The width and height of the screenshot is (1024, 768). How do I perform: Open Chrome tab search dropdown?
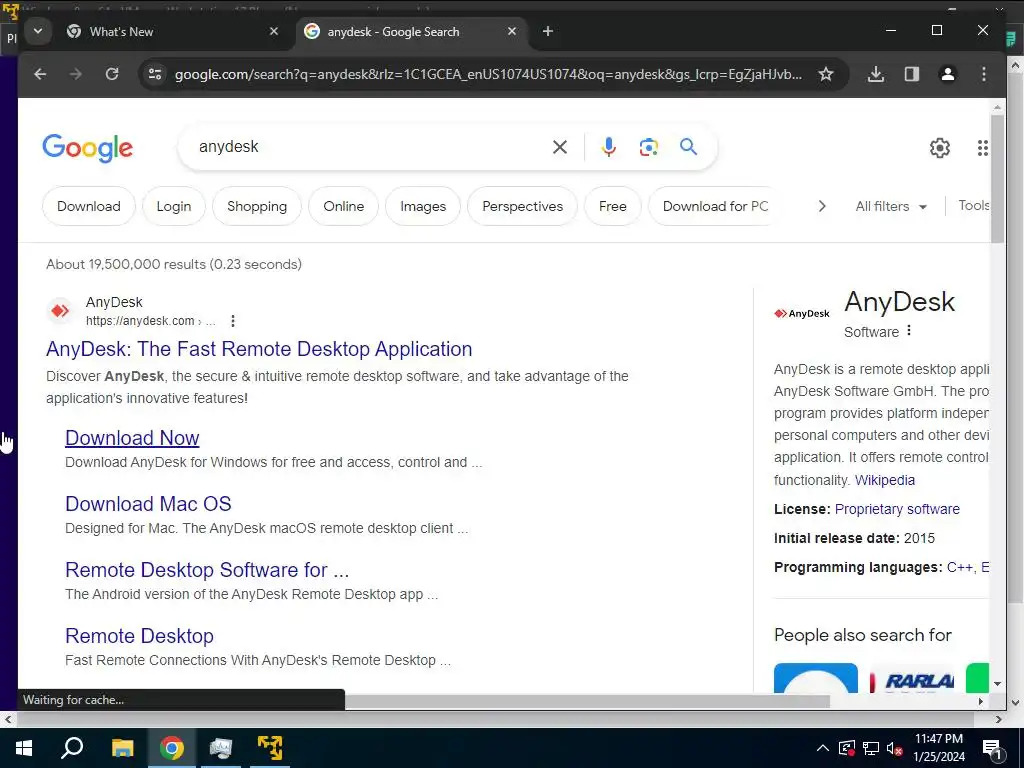coord(38,31)
